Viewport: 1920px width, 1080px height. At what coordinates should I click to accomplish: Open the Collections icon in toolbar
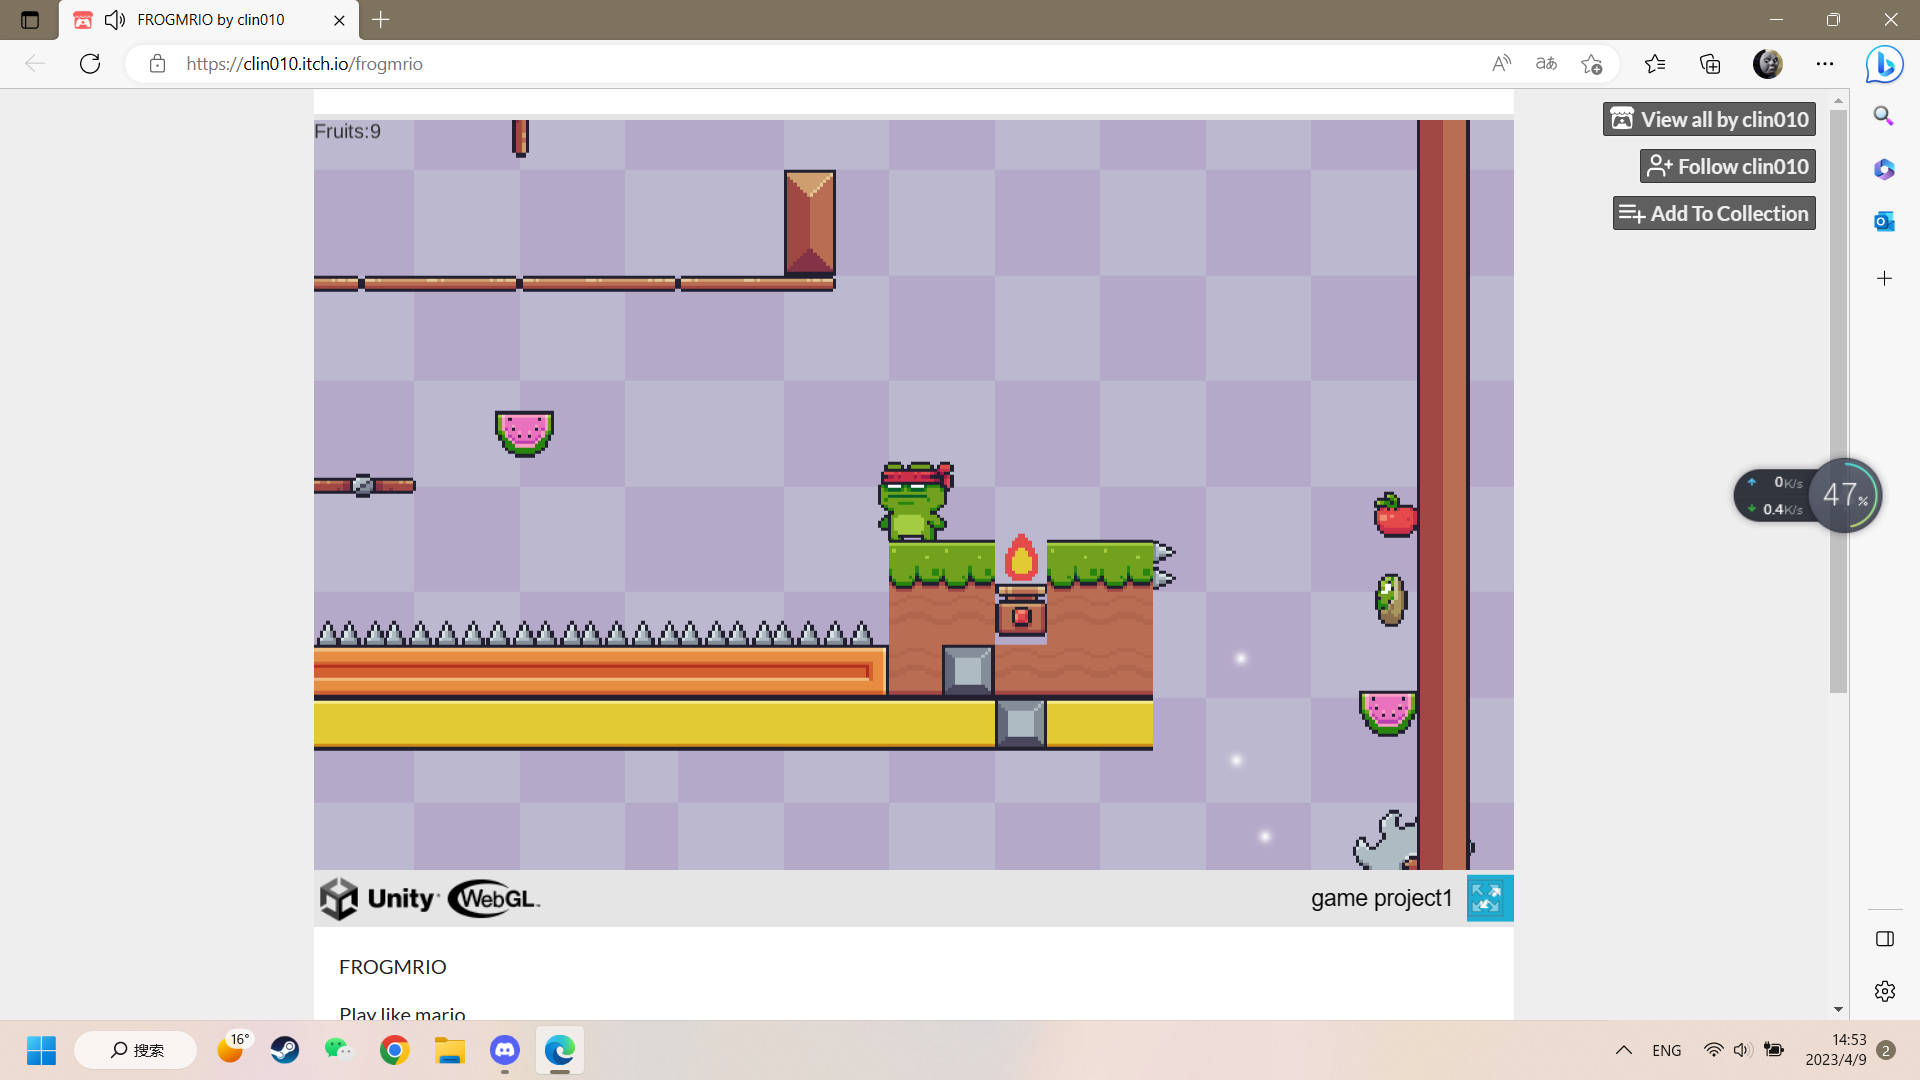point(1710,64)
